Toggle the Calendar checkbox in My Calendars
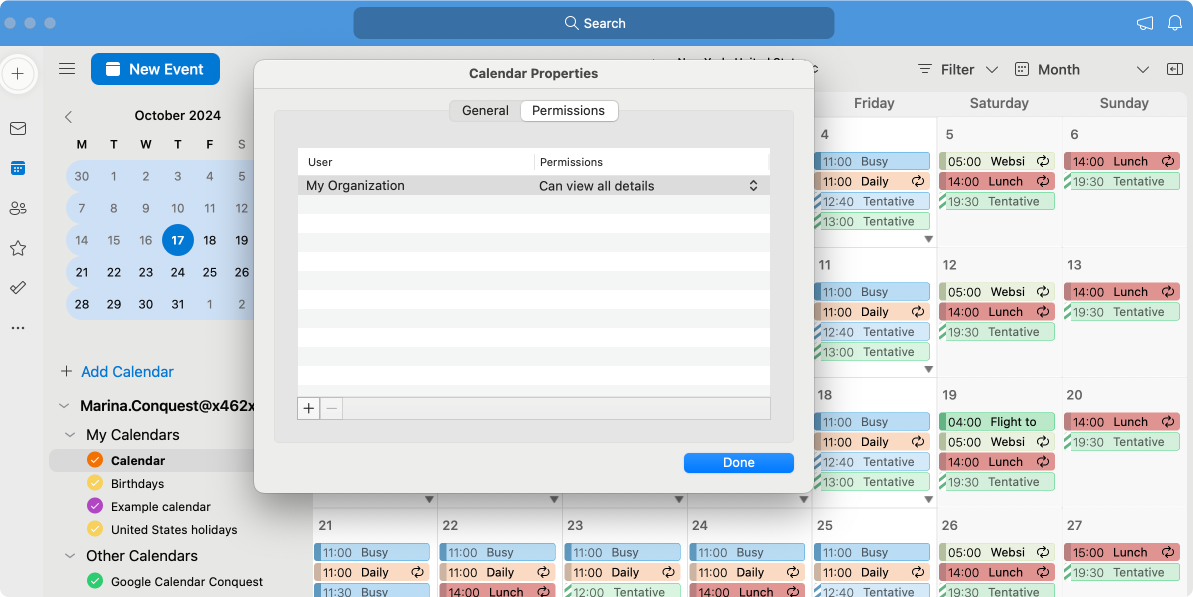Viewport: 1193px width, 597px height. [94, 460]
